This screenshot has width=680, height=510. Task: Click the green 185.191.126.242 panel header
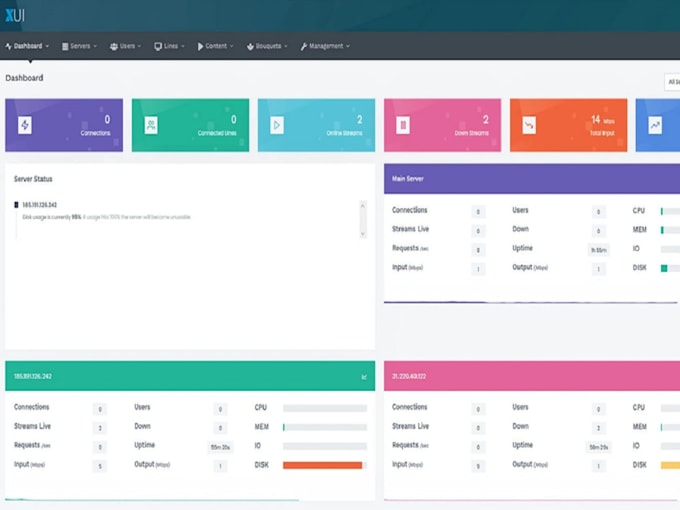[190, 376]
